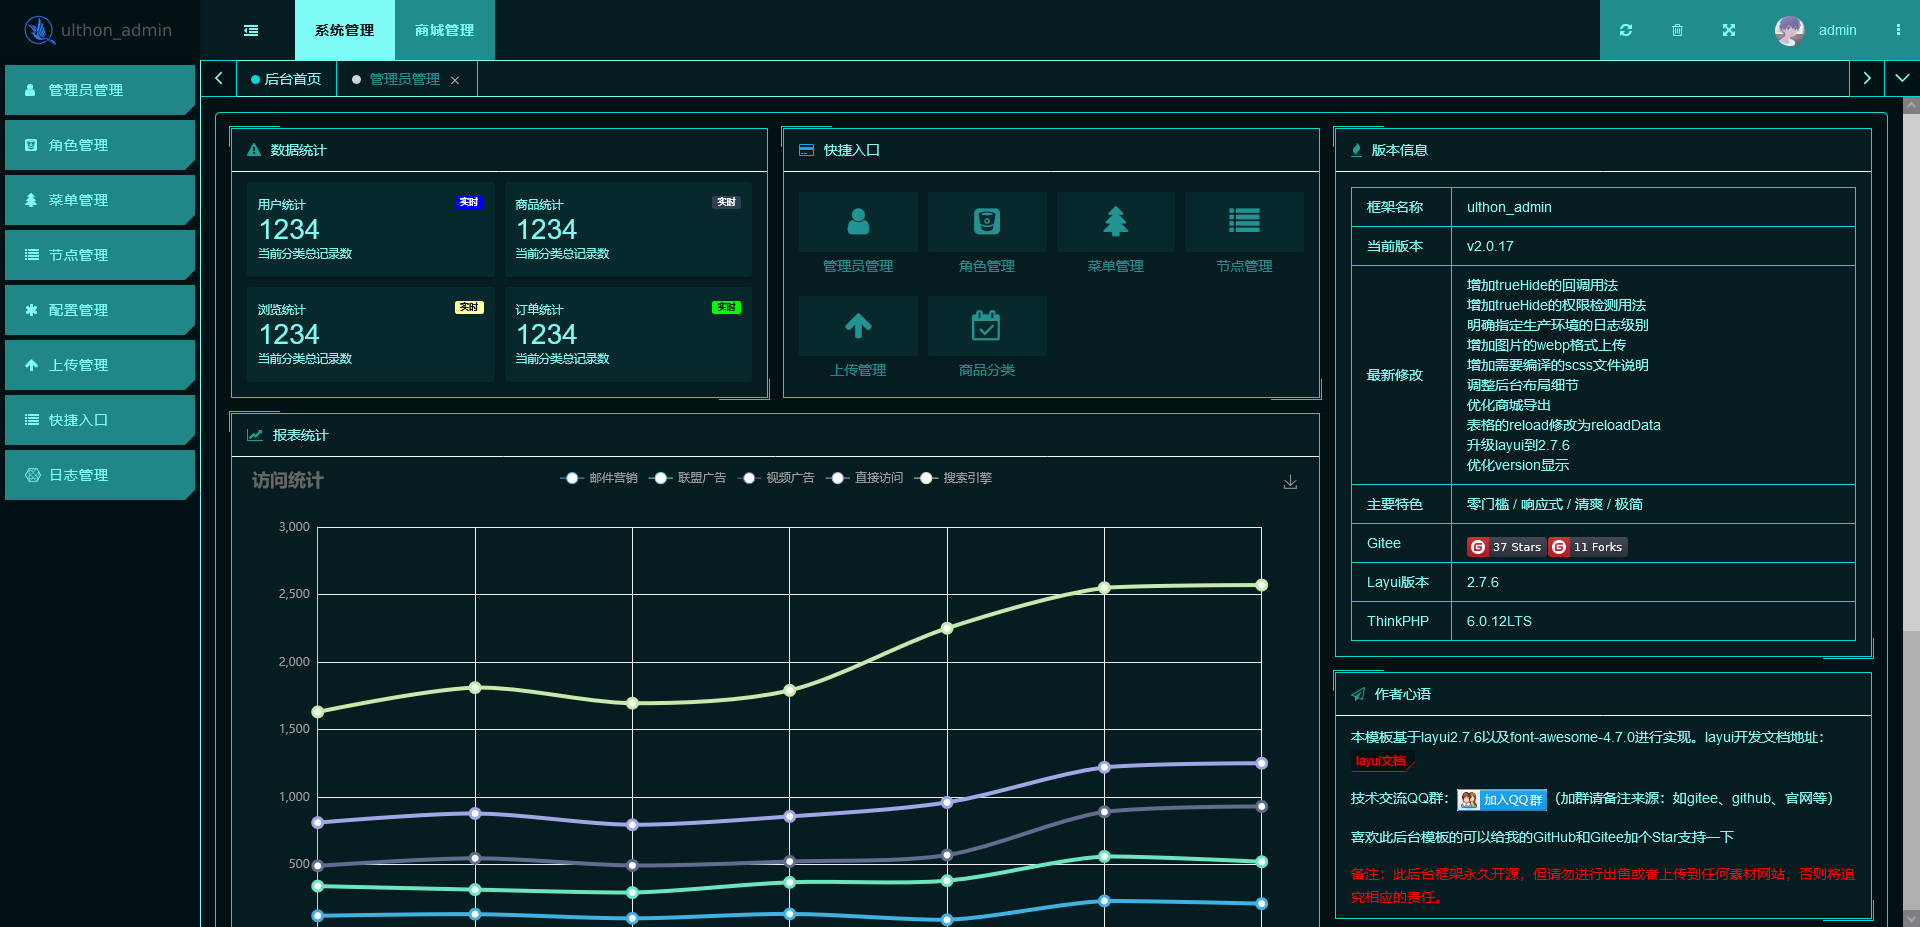Click the refresh icon in the header
This screenshot has width=1920, height=927.
tap(1626, 30)
